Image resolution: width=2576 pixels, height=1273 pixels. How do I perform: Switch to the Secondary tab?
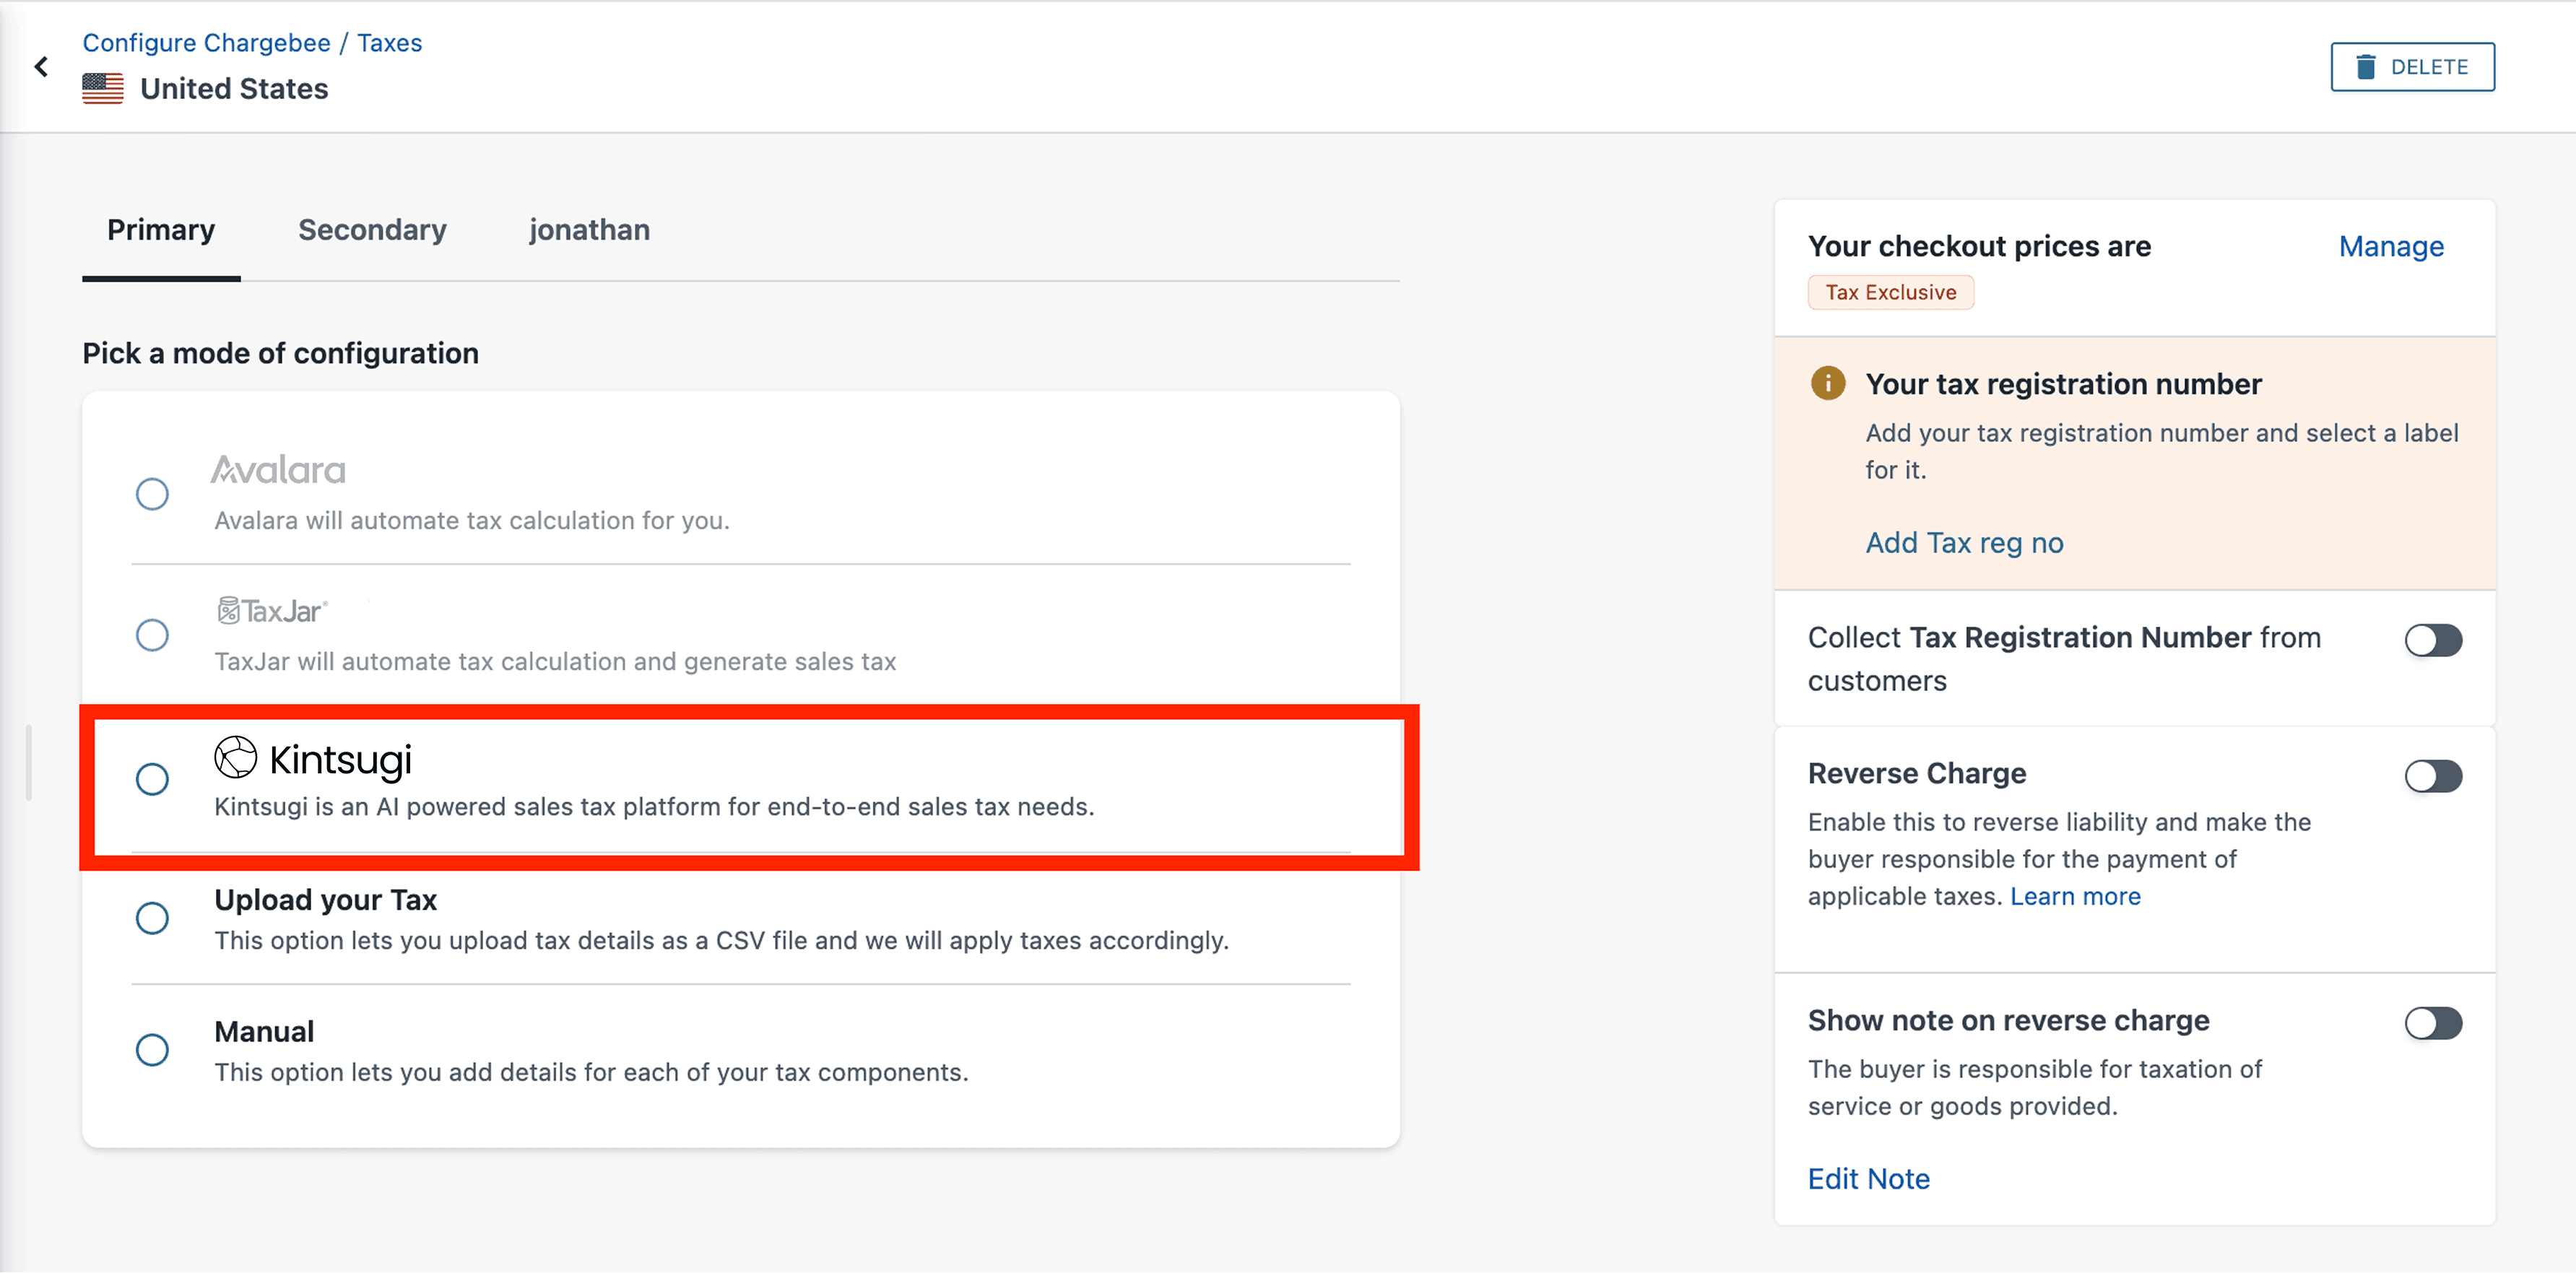[372, 230]
